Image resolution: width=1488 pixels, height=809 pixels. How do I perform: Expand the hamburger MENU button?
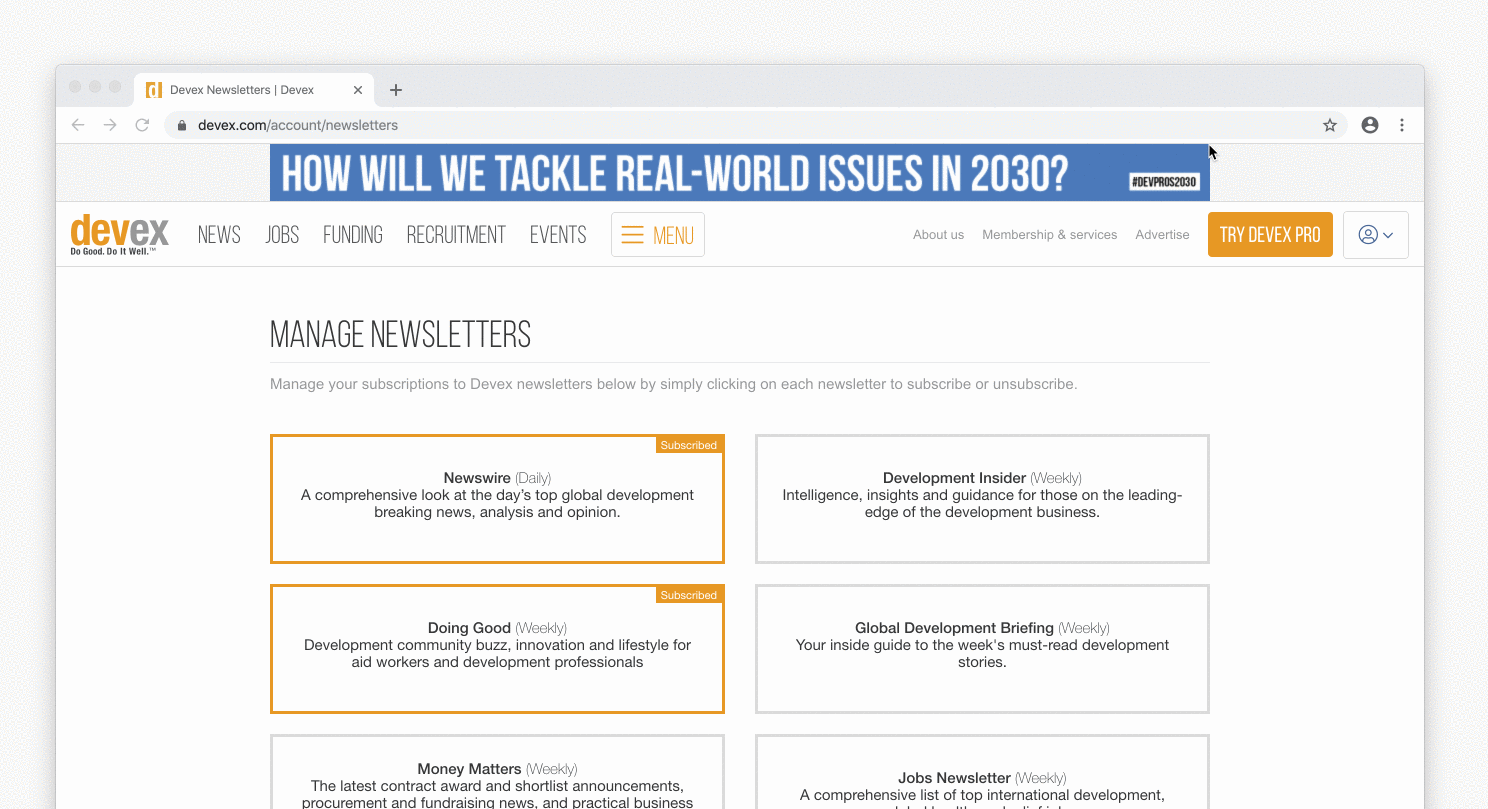pyautogui.click(x=658, y=235)
